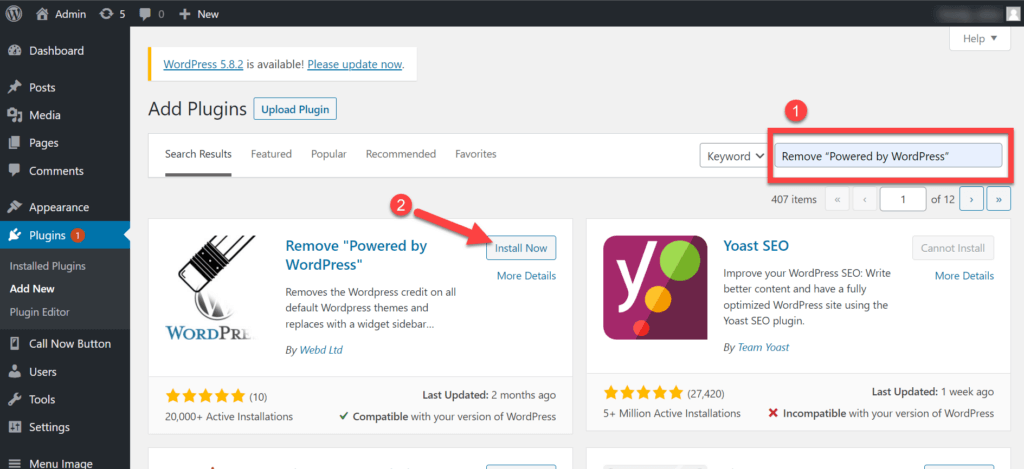This screenshot has width=1024, height=469.
Task: Open the Team Yoast author link
Action: 763,347
